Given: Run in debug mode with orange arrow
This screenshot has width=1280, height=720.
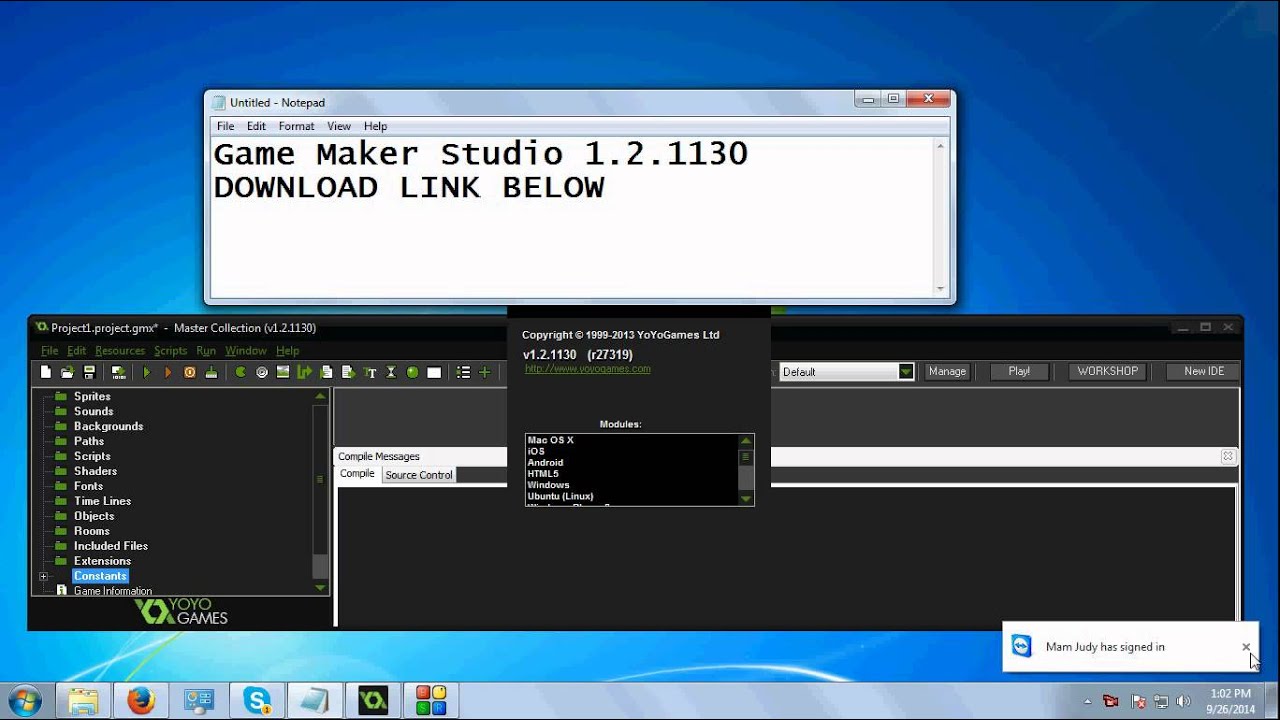Looking at the screenshot, I should tap(168, 372).
